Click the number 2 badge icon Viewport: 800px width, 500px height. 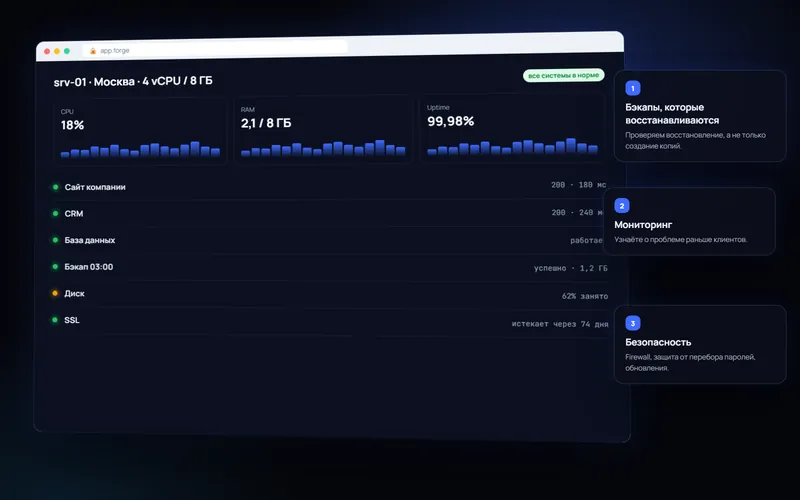[621, 206]
